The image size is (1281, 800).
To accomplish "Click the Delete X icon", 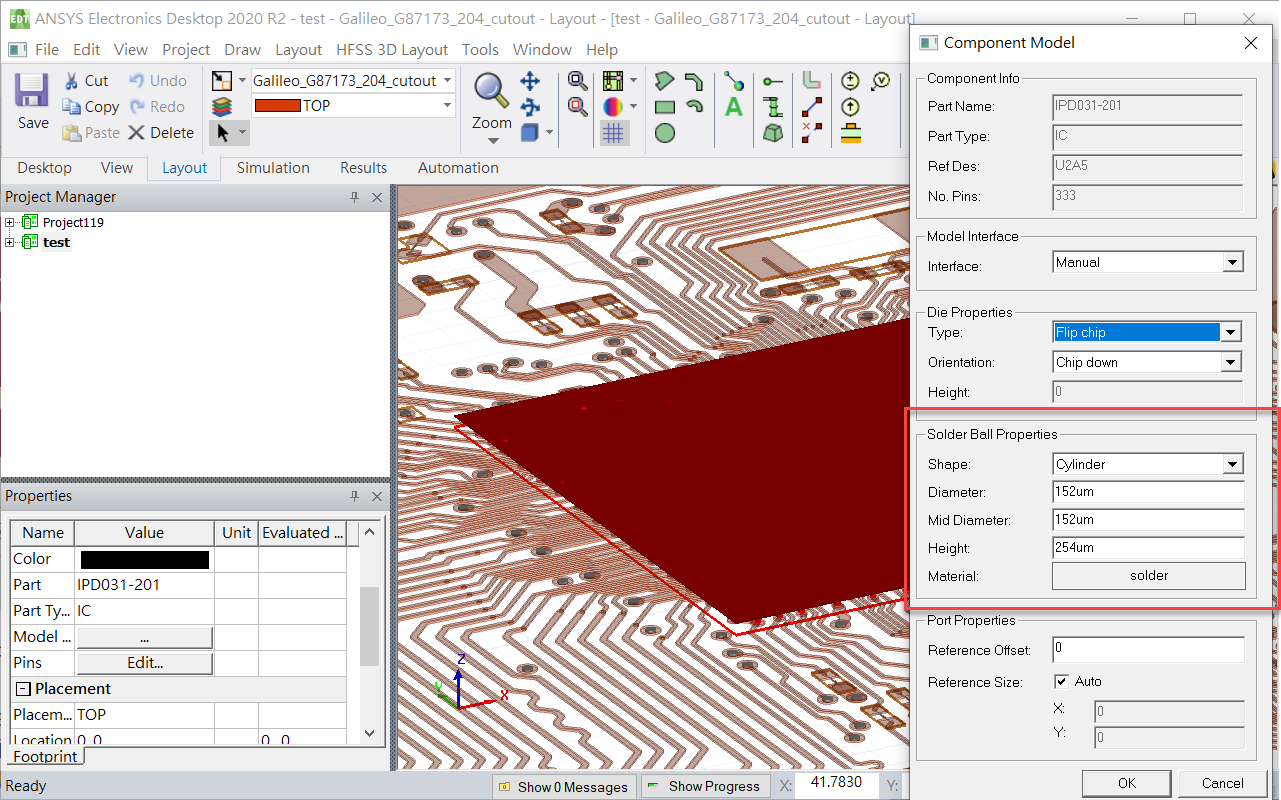I will [136, 132].
